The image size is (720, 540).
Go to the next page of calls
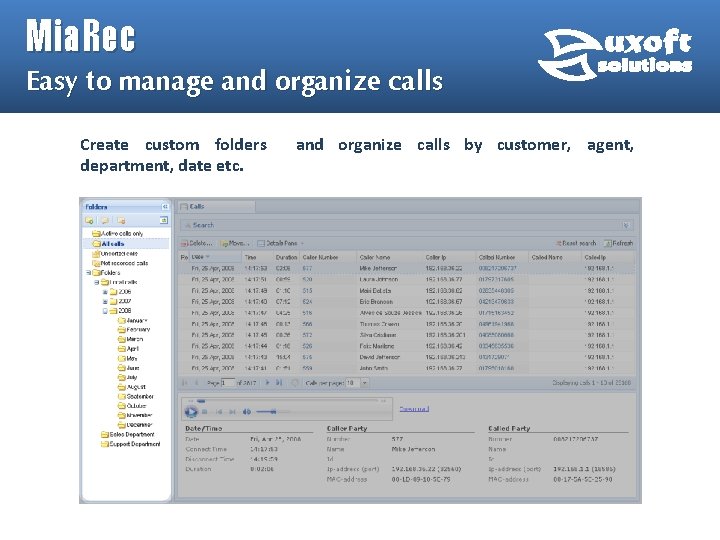tap(268, 383)
